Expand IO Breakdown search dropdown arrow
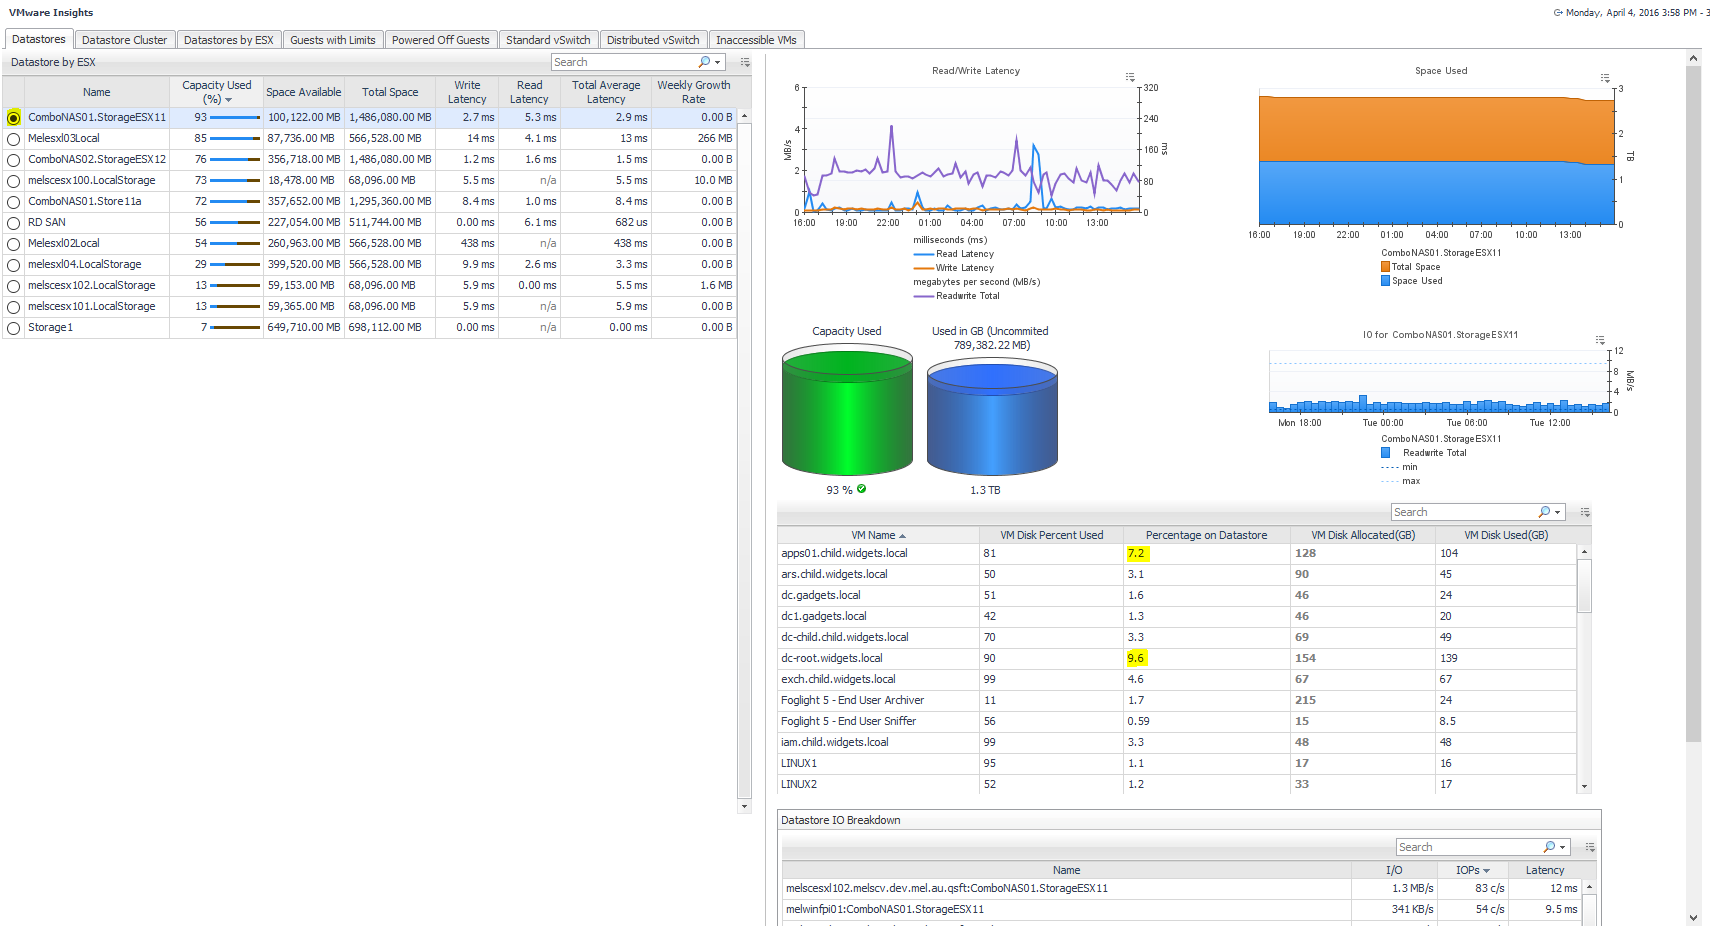This screenshot has width=1710, height=938. click(x=1562, y=848)
